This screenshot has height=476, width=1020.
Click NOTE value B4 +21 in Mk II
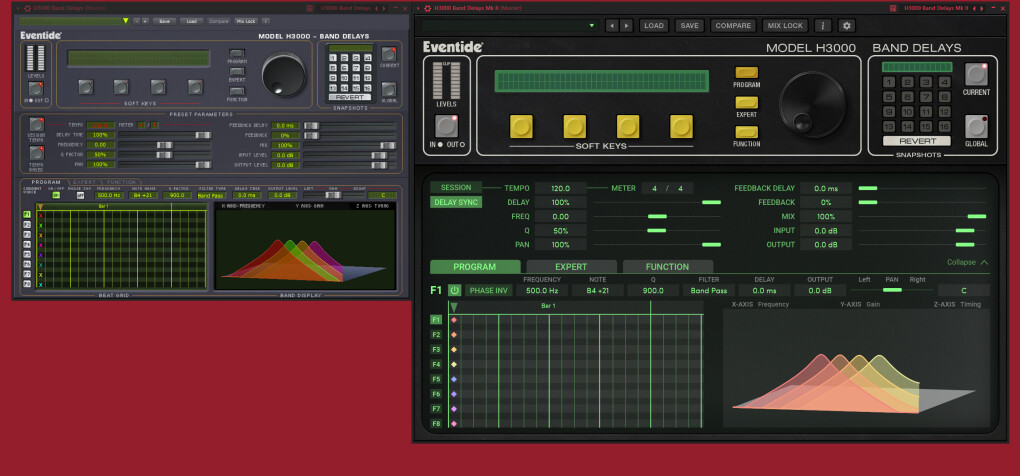coord(597,291)
